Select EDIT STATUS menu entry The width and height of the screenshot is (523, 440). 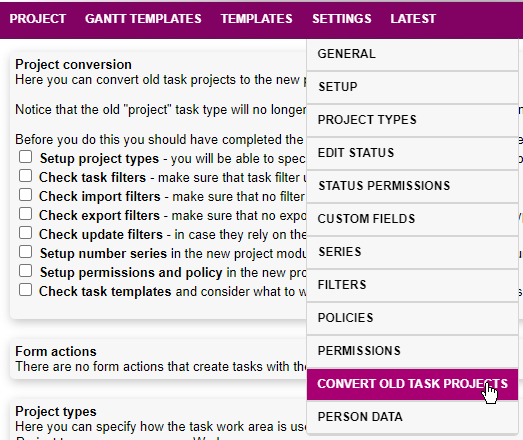[x=412, y=153]
